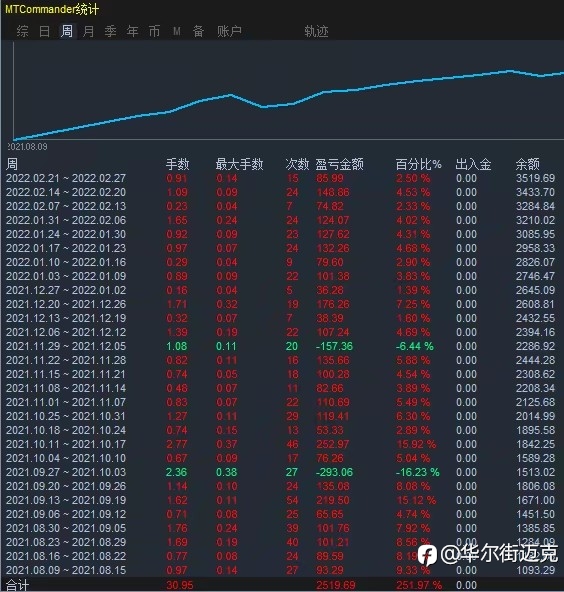564x592 pixels.
Task: Select week row 2022.02.21 ~ 2022.02.27
Action: (281, 178)
